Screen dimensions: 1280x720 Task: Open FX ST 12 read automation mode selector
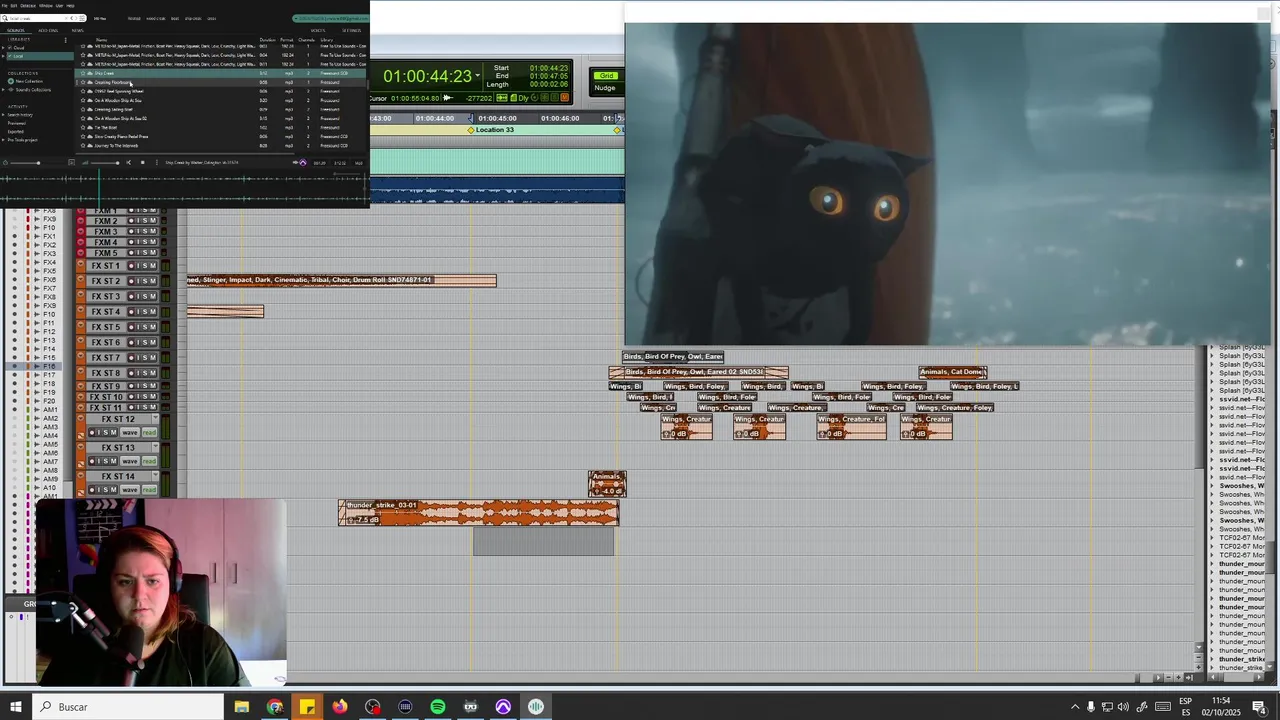tap(149, 432)
